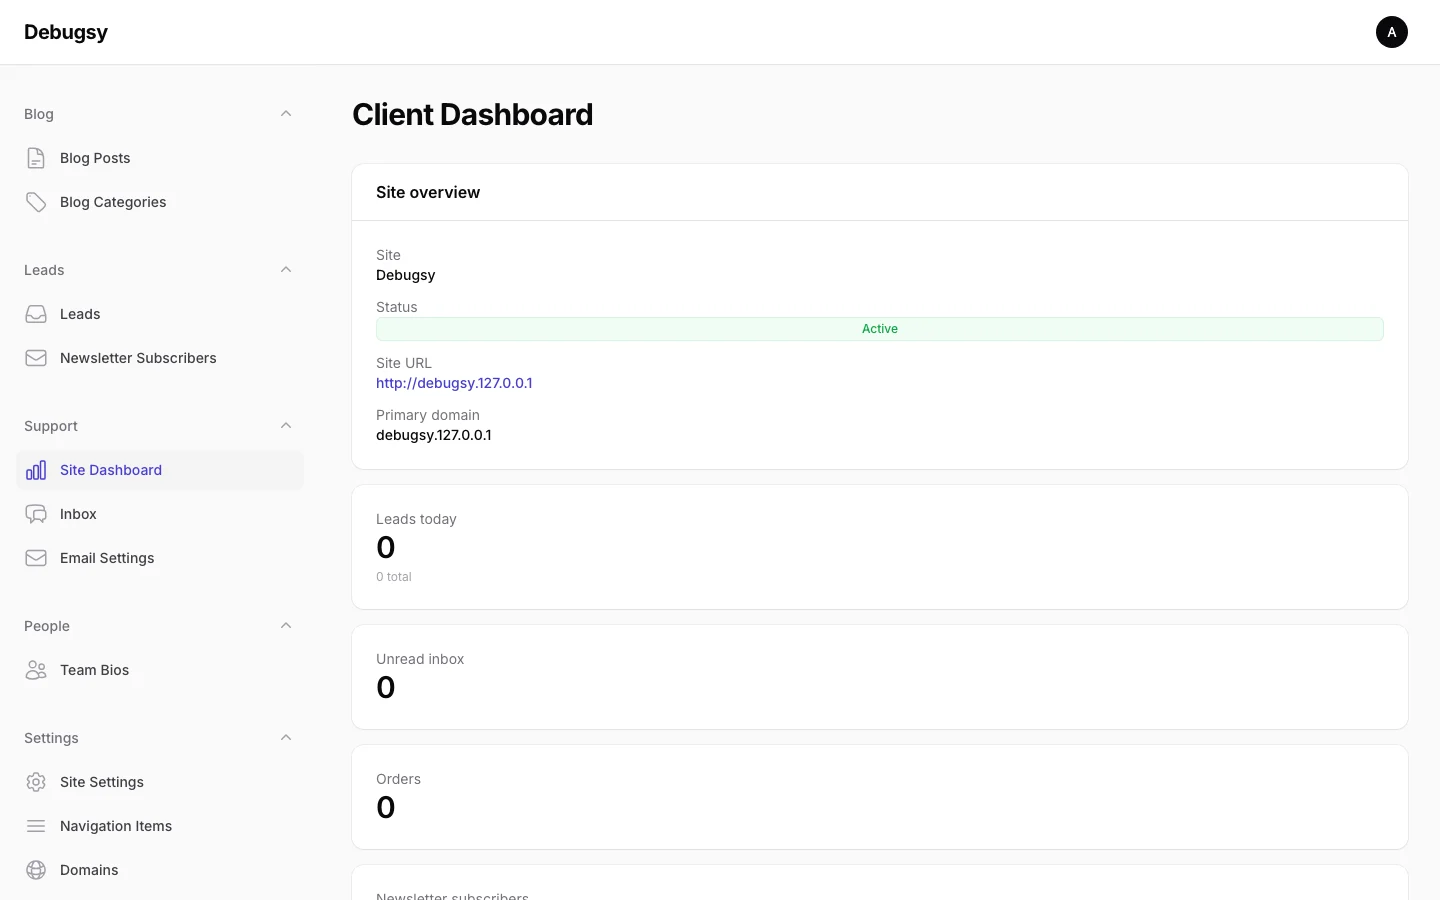The width and height of the screenshot is (1440, 900).
Task: Open the Domains page
Action: 160,870
